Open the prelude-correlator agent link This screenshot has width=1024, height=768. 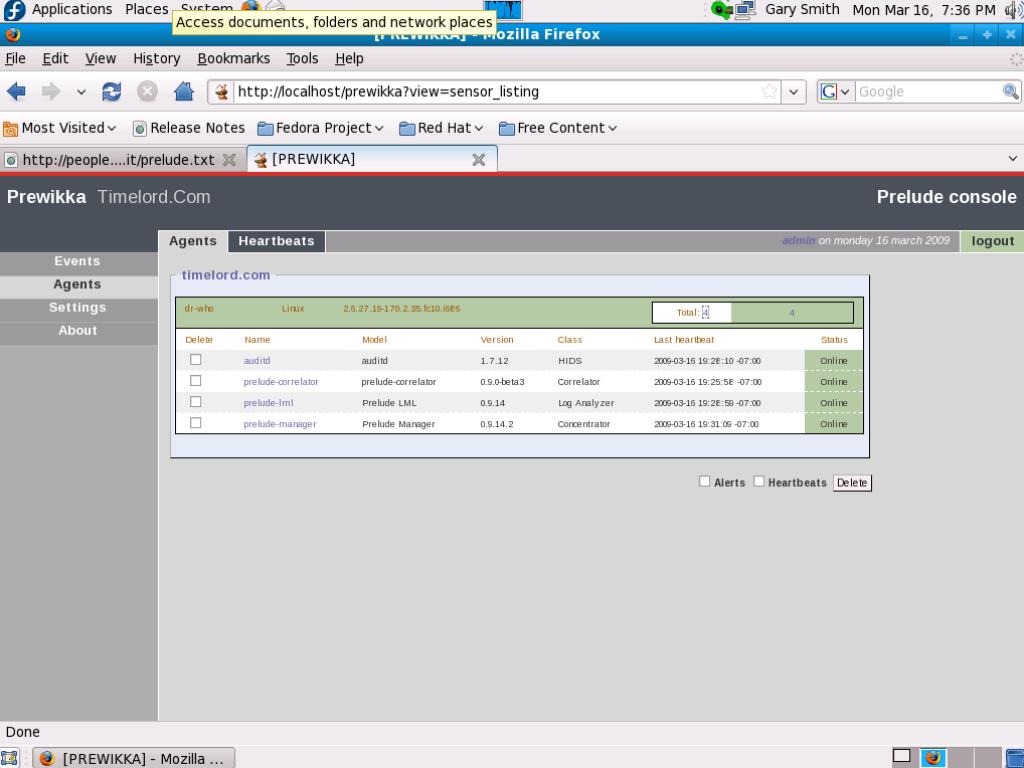[281, 381]
